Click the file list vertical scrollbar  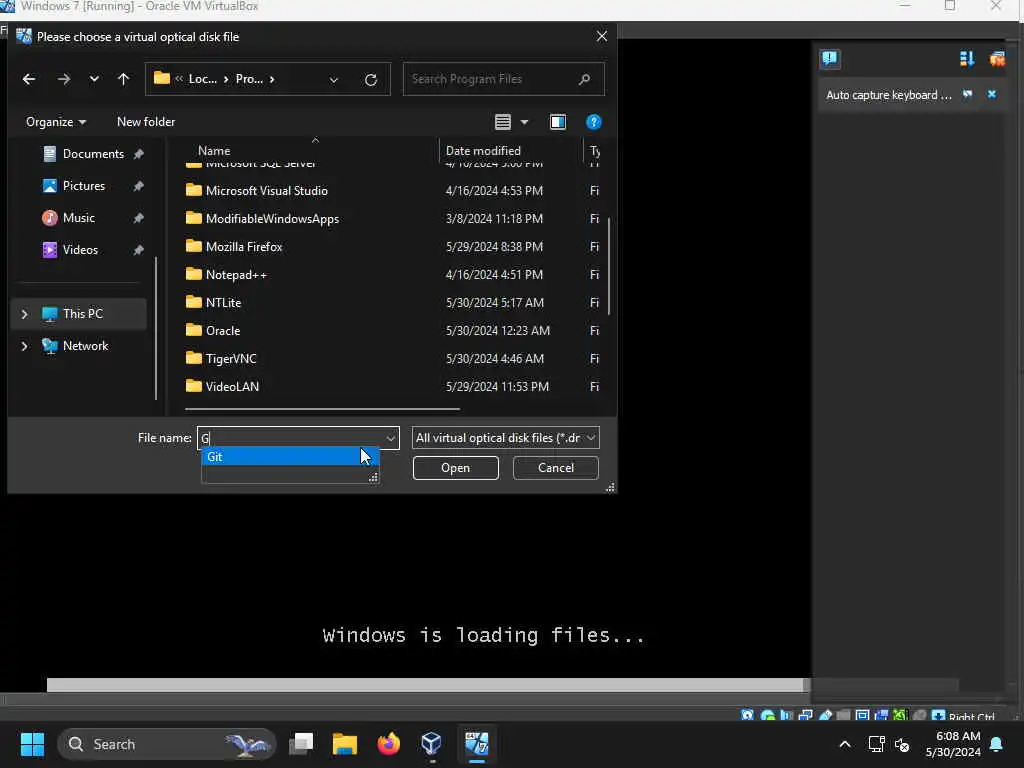click(609, 266)
